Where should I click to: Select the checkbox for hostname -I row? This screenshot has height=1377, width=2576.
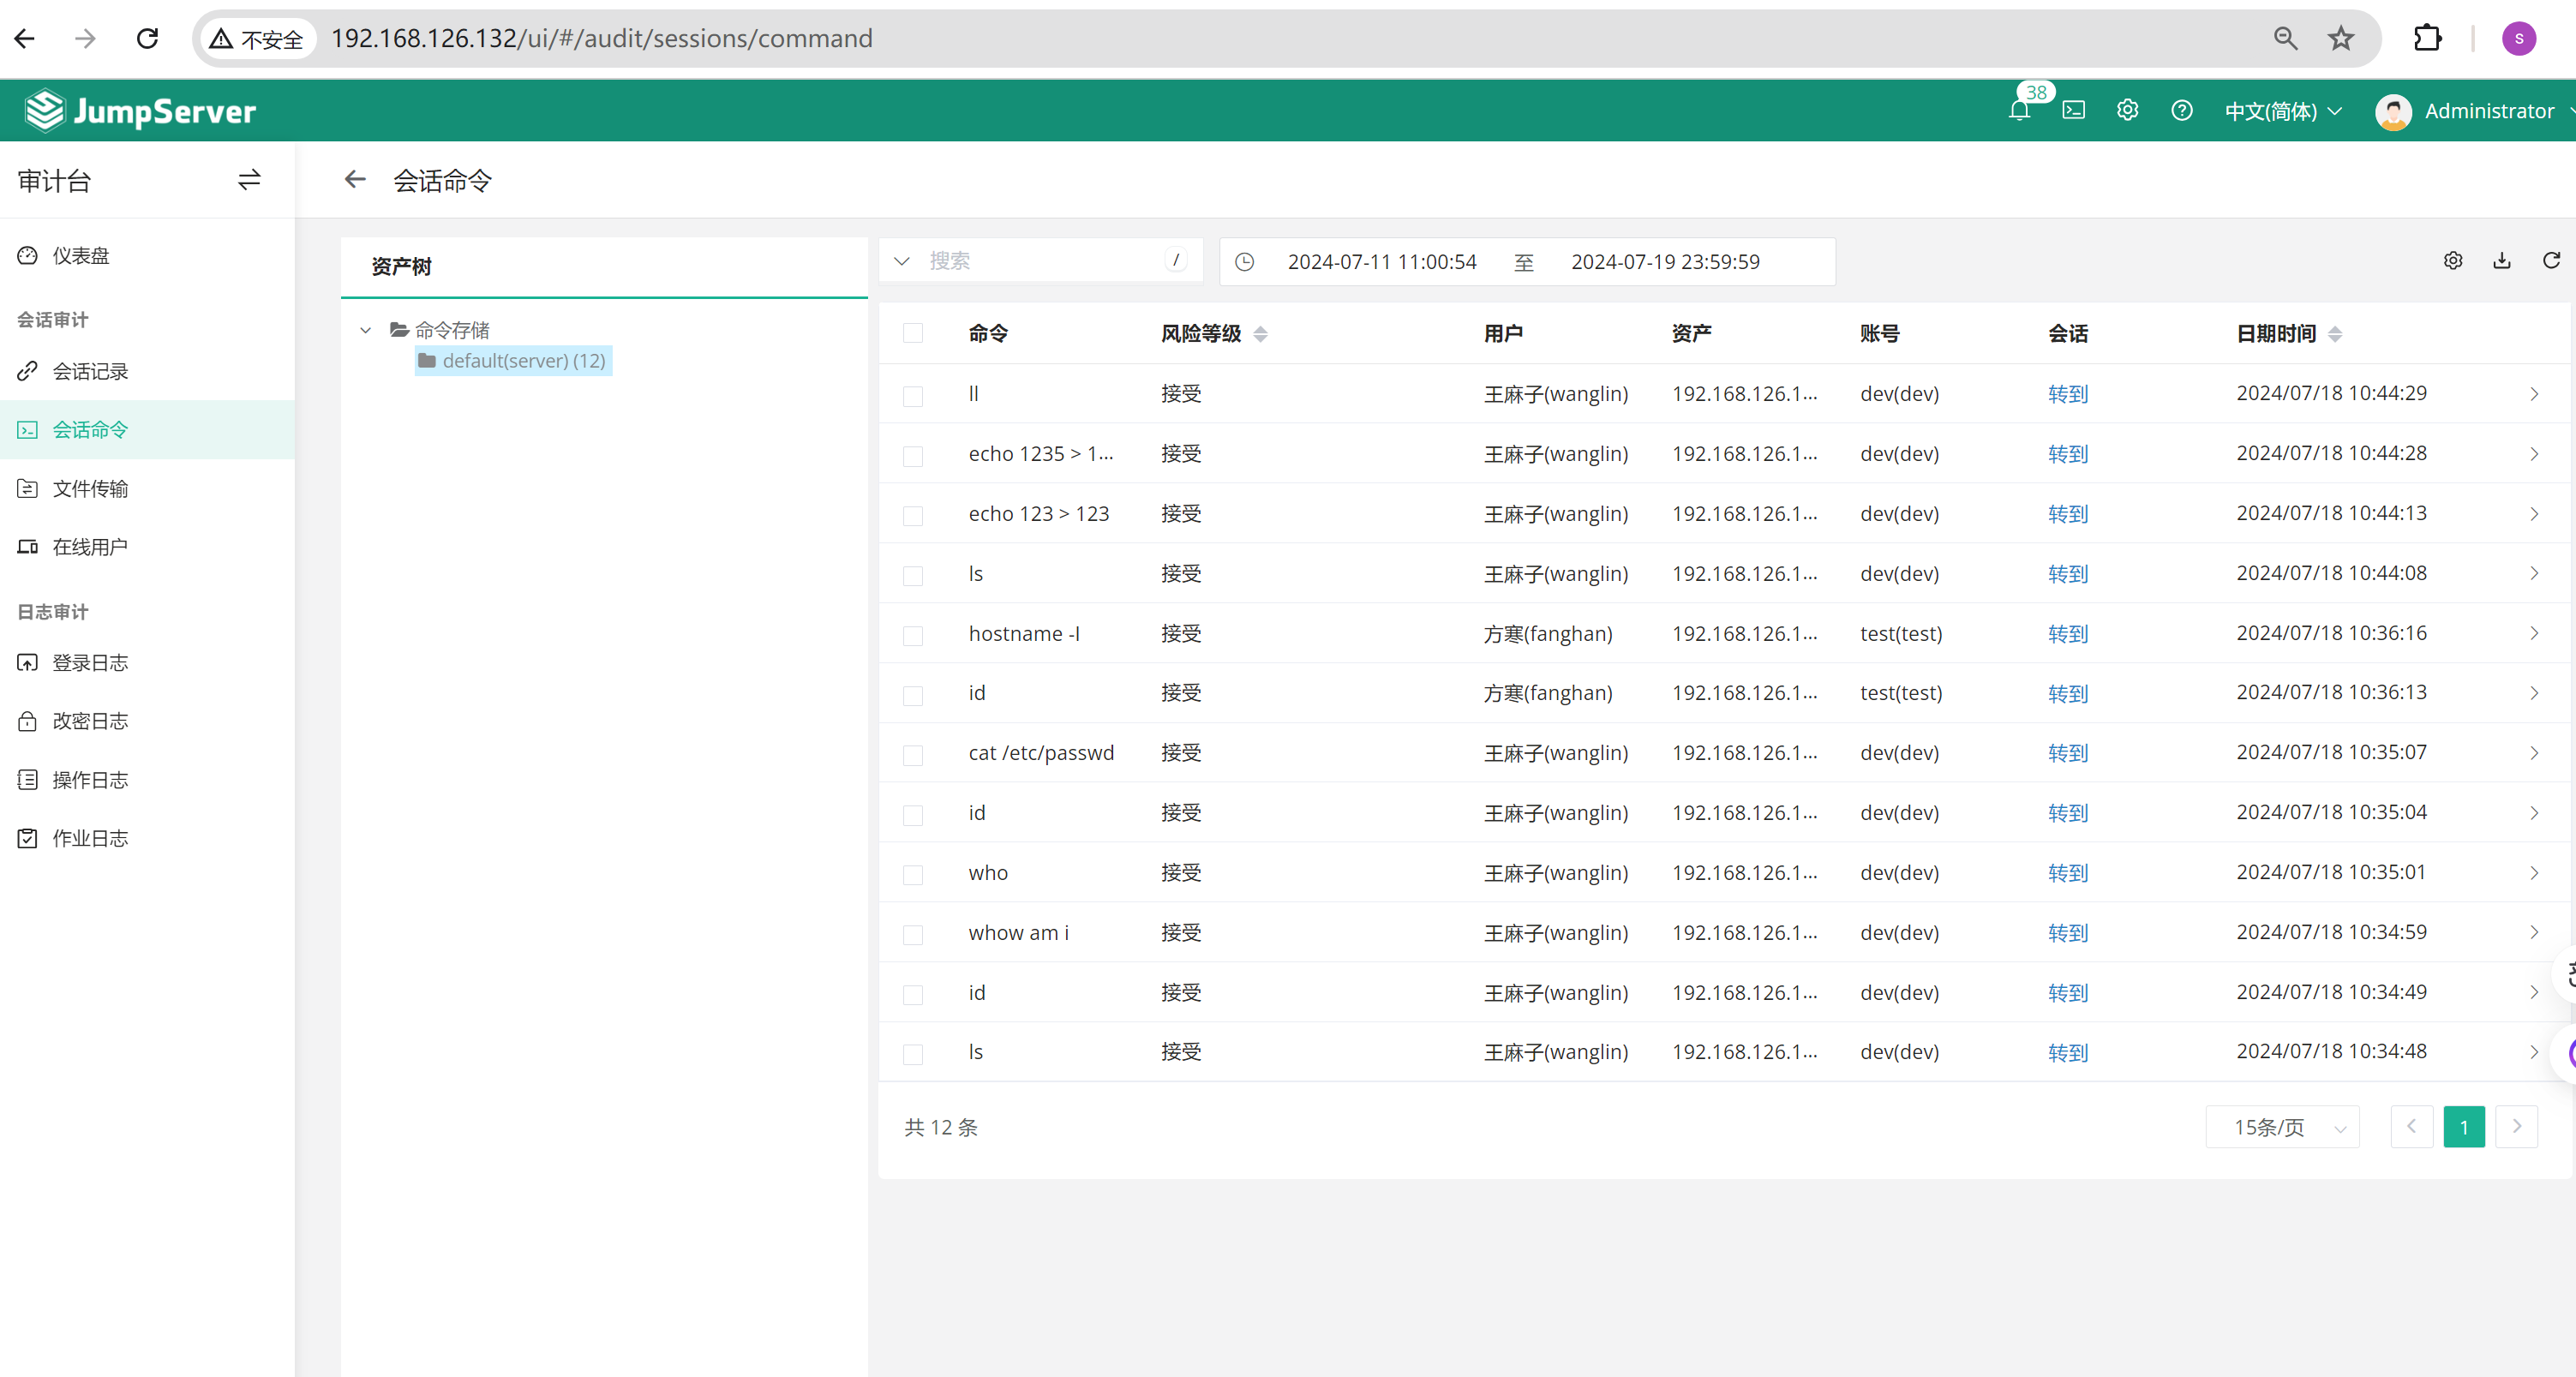912,635
